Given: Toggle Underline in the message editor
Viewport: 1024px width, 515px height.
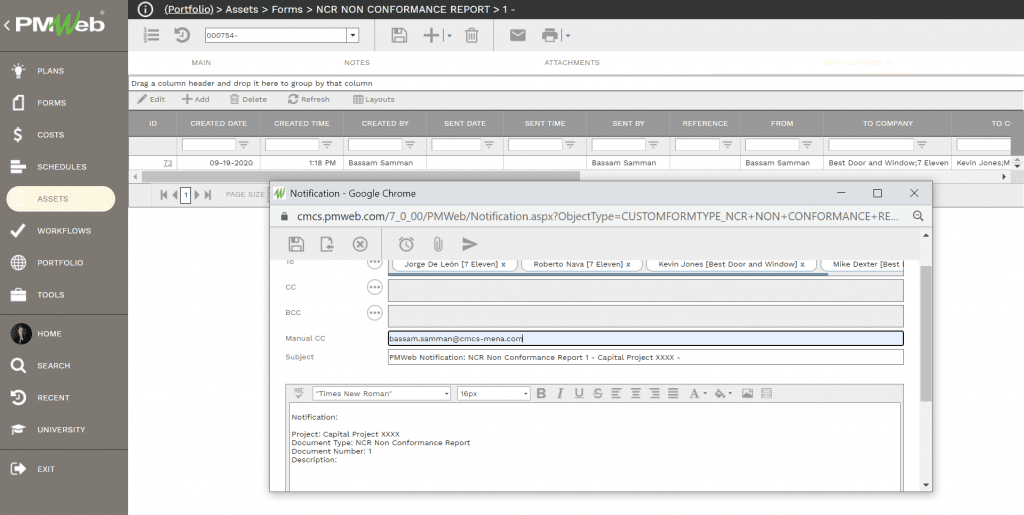Looking at the screenshot, I should point(579,393).
